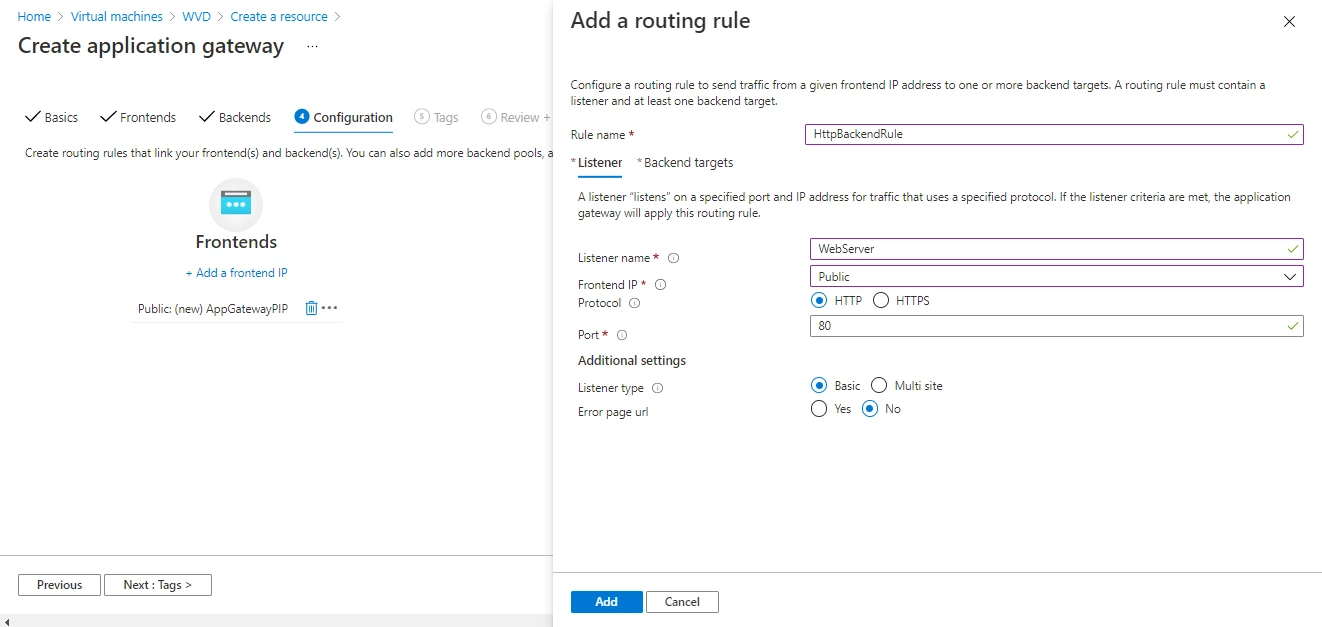Navigate to Virtual machines in breadcrumb
The height and width of the screenshot is (627, 1322).
tap(116, 17)
